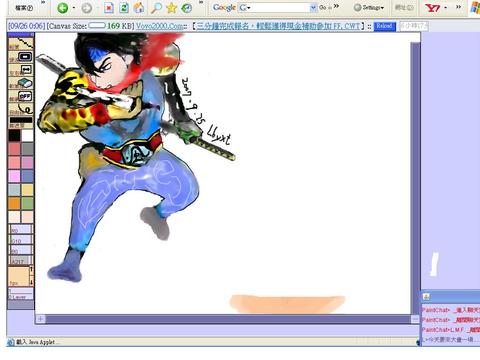
Task: Open Favorites with the star icon
Action: 171,8
